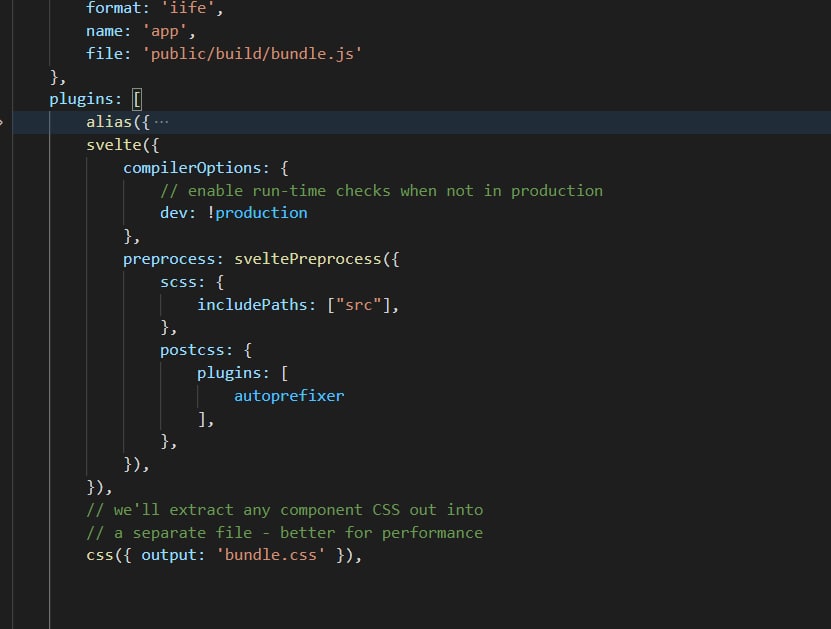Viewport: 831px width, 629px height.
Task: Click the 'sveltePreprocess' function name
Action: pos(307,259)
